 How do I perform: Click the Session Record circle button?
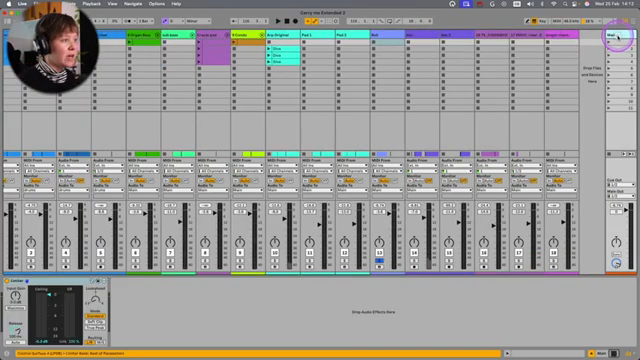tap(336, 21)
